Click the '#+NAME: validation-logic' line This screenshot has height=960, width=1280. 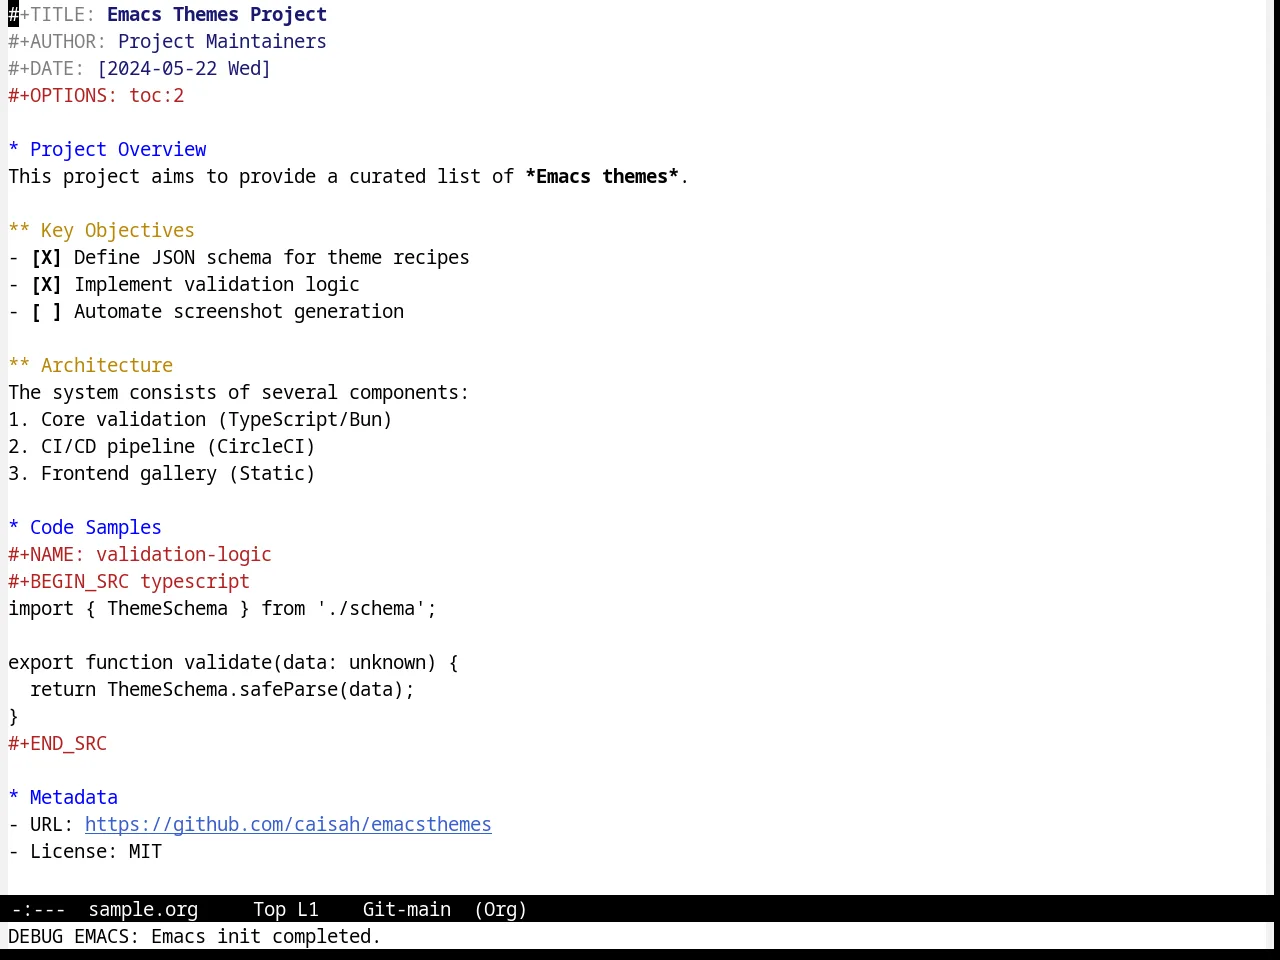140,555
